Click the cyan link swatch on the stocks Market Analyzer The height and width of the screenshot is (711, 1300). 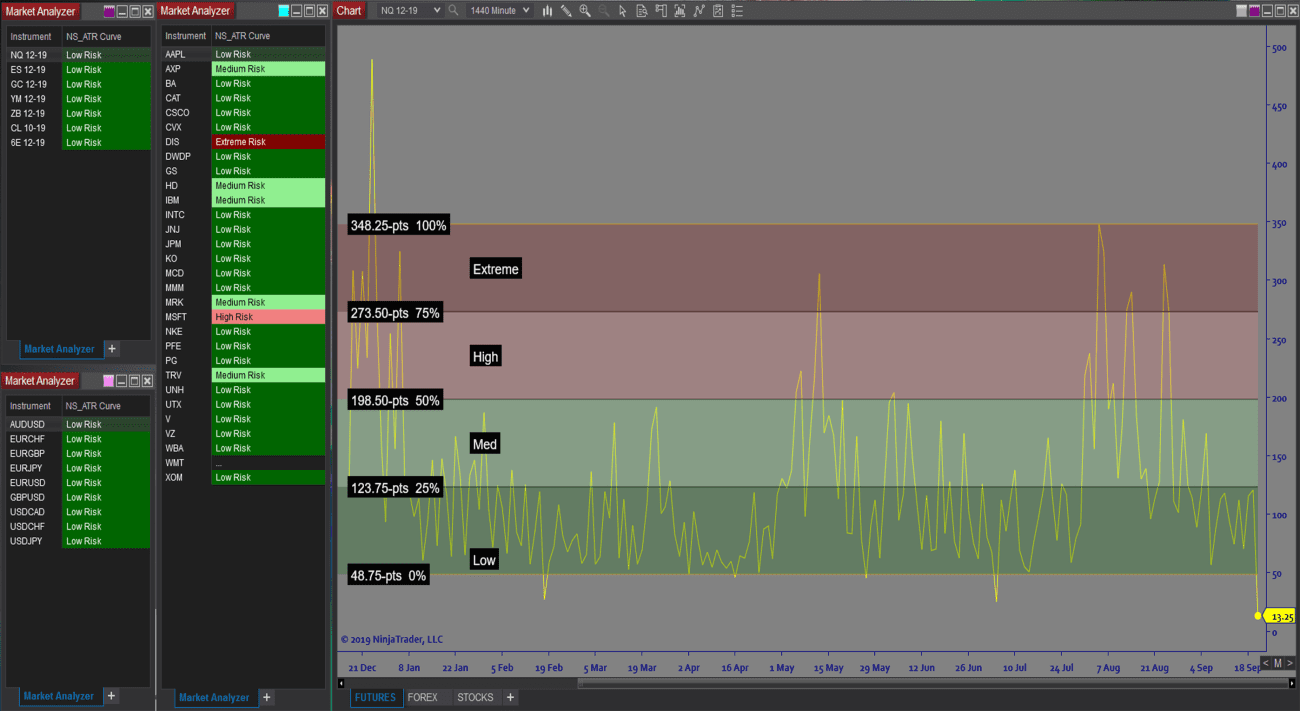coord(284,11)
